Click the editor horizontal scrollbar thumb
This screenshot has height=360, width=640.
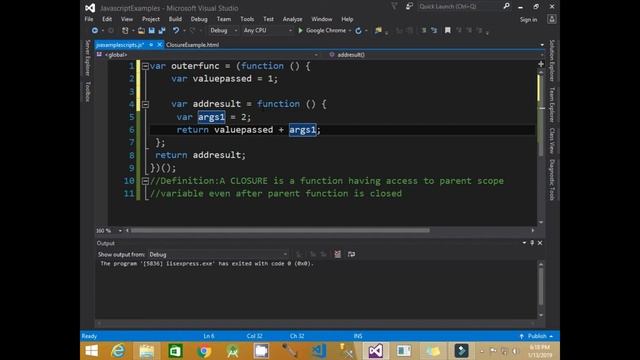click(280, 231)
